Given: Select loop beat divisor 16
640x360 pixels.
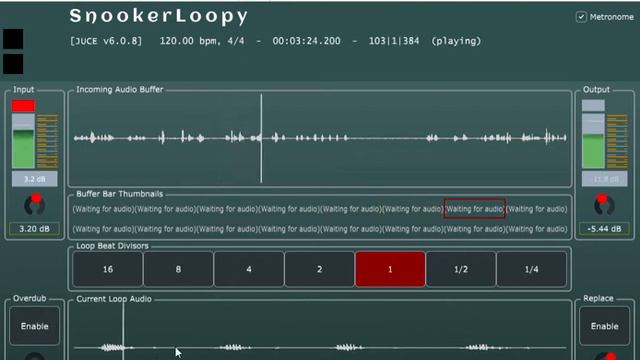Looking at the screenshot, I should pos(108,269).
